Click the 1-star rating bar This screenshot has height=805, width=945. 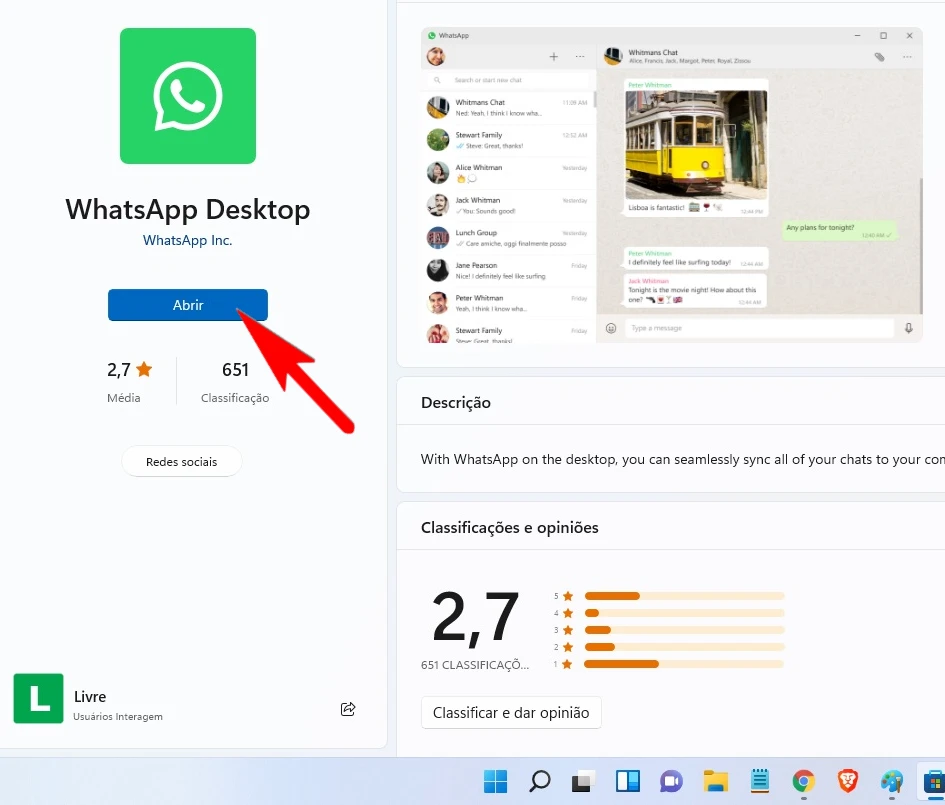[684, 664]
